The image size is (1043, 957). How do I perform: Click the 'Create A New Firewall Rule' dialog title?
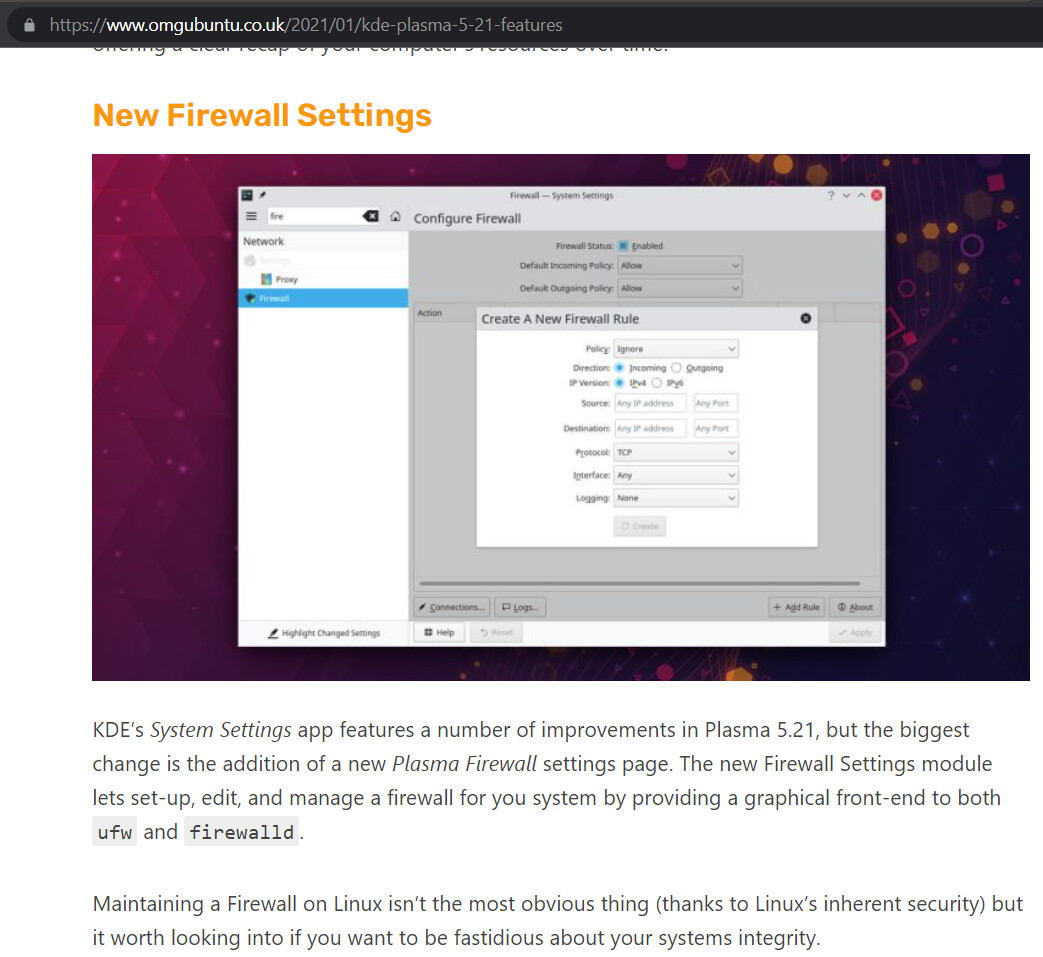(560, 319)
